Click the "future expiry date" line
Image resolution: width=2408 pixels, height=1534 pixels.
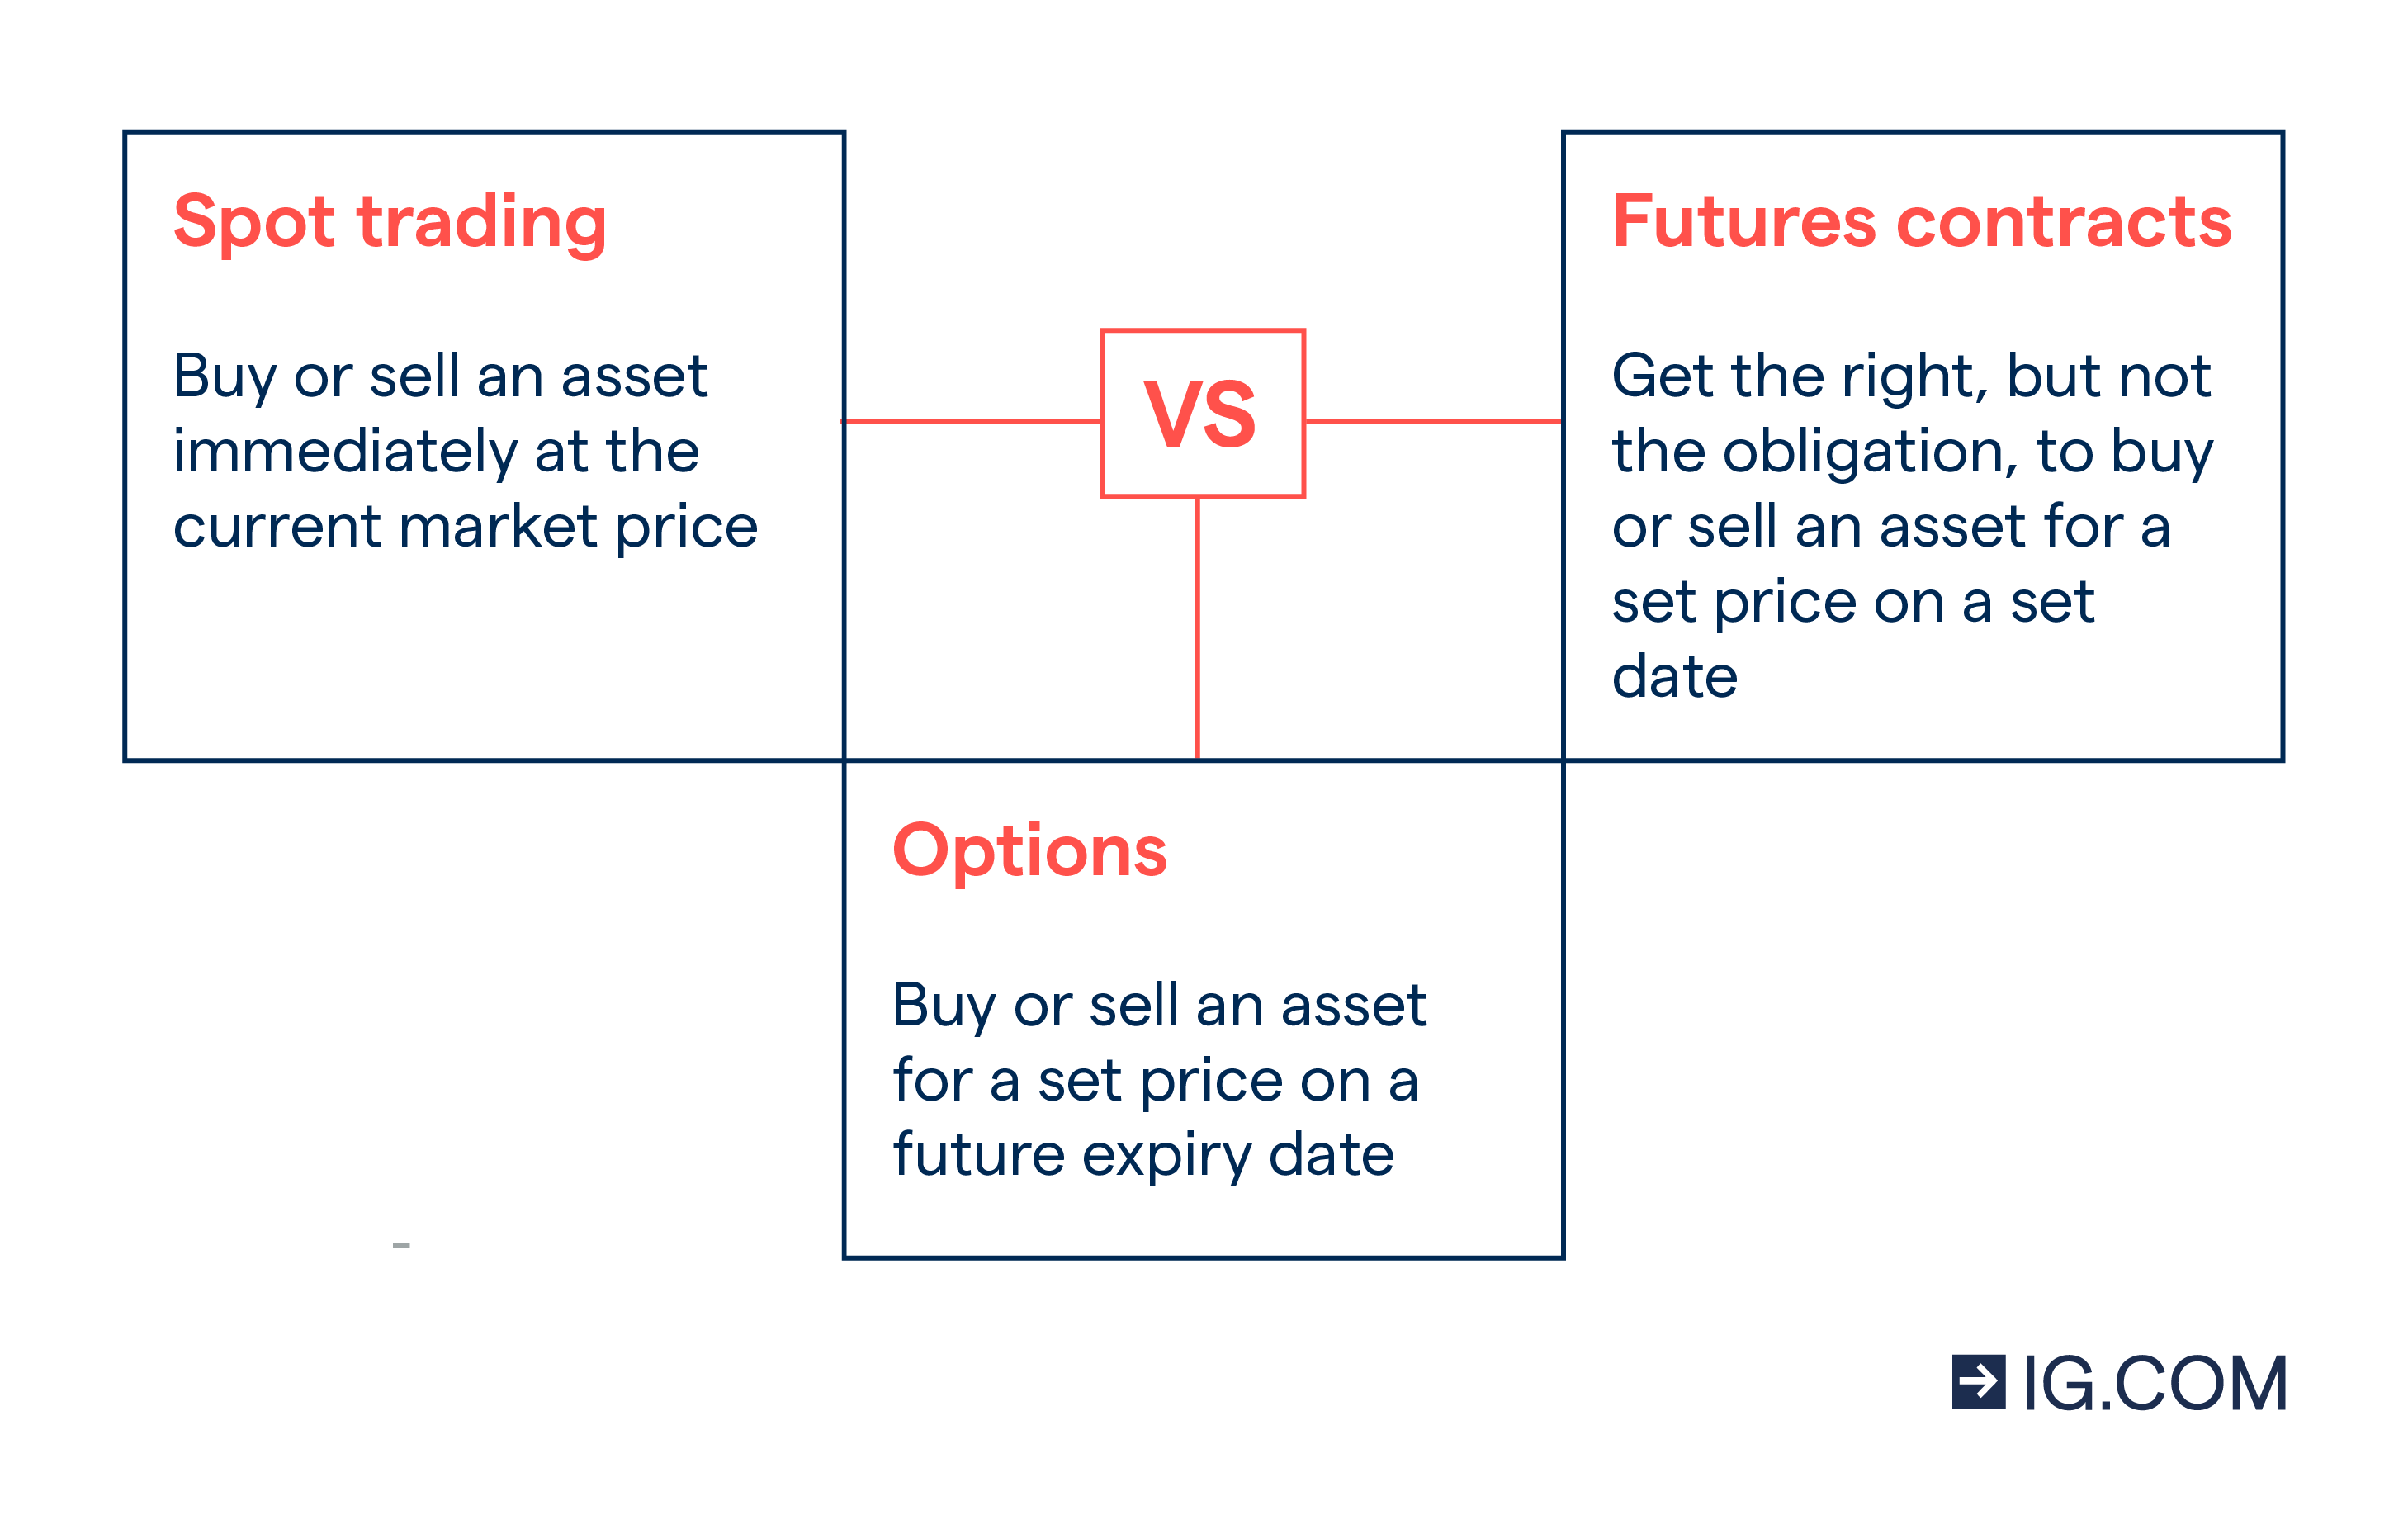1143,1156
